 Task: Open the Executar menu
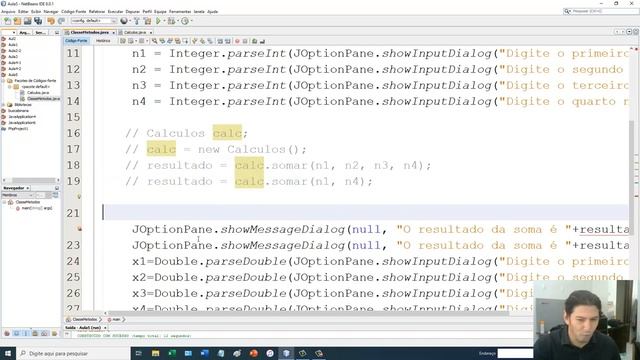pyautogui.click(x=115, y=11)
